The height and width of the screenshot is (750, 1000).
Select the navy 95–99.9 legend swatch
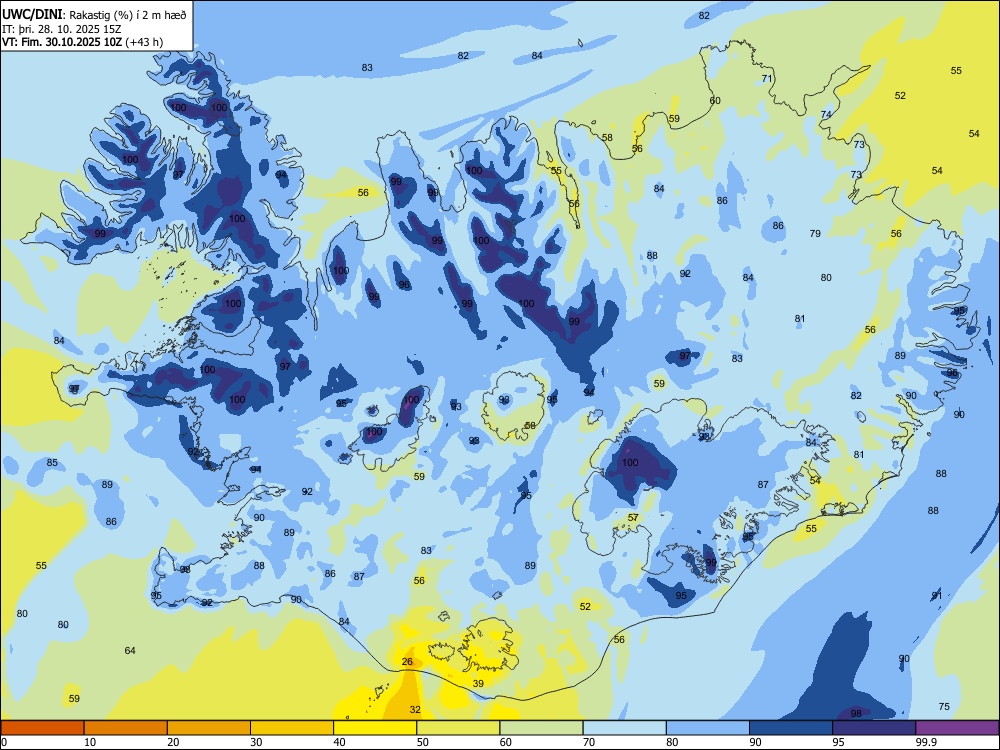pyautogui.click(x=874, y=728)
